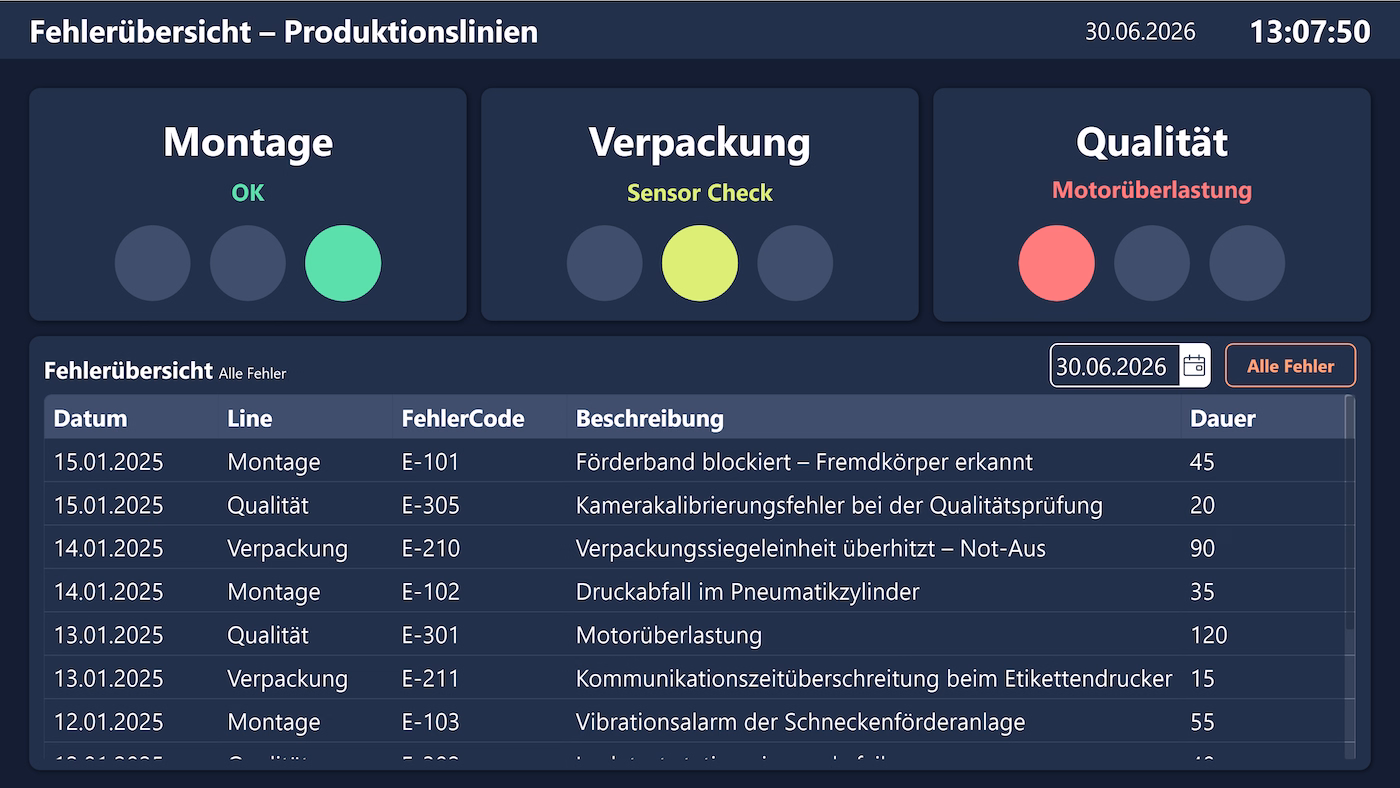The width and height of the screenshot is (1400, 788).
Task: Select duration 15 in the E-211 row
Action: click(1202, 678)
